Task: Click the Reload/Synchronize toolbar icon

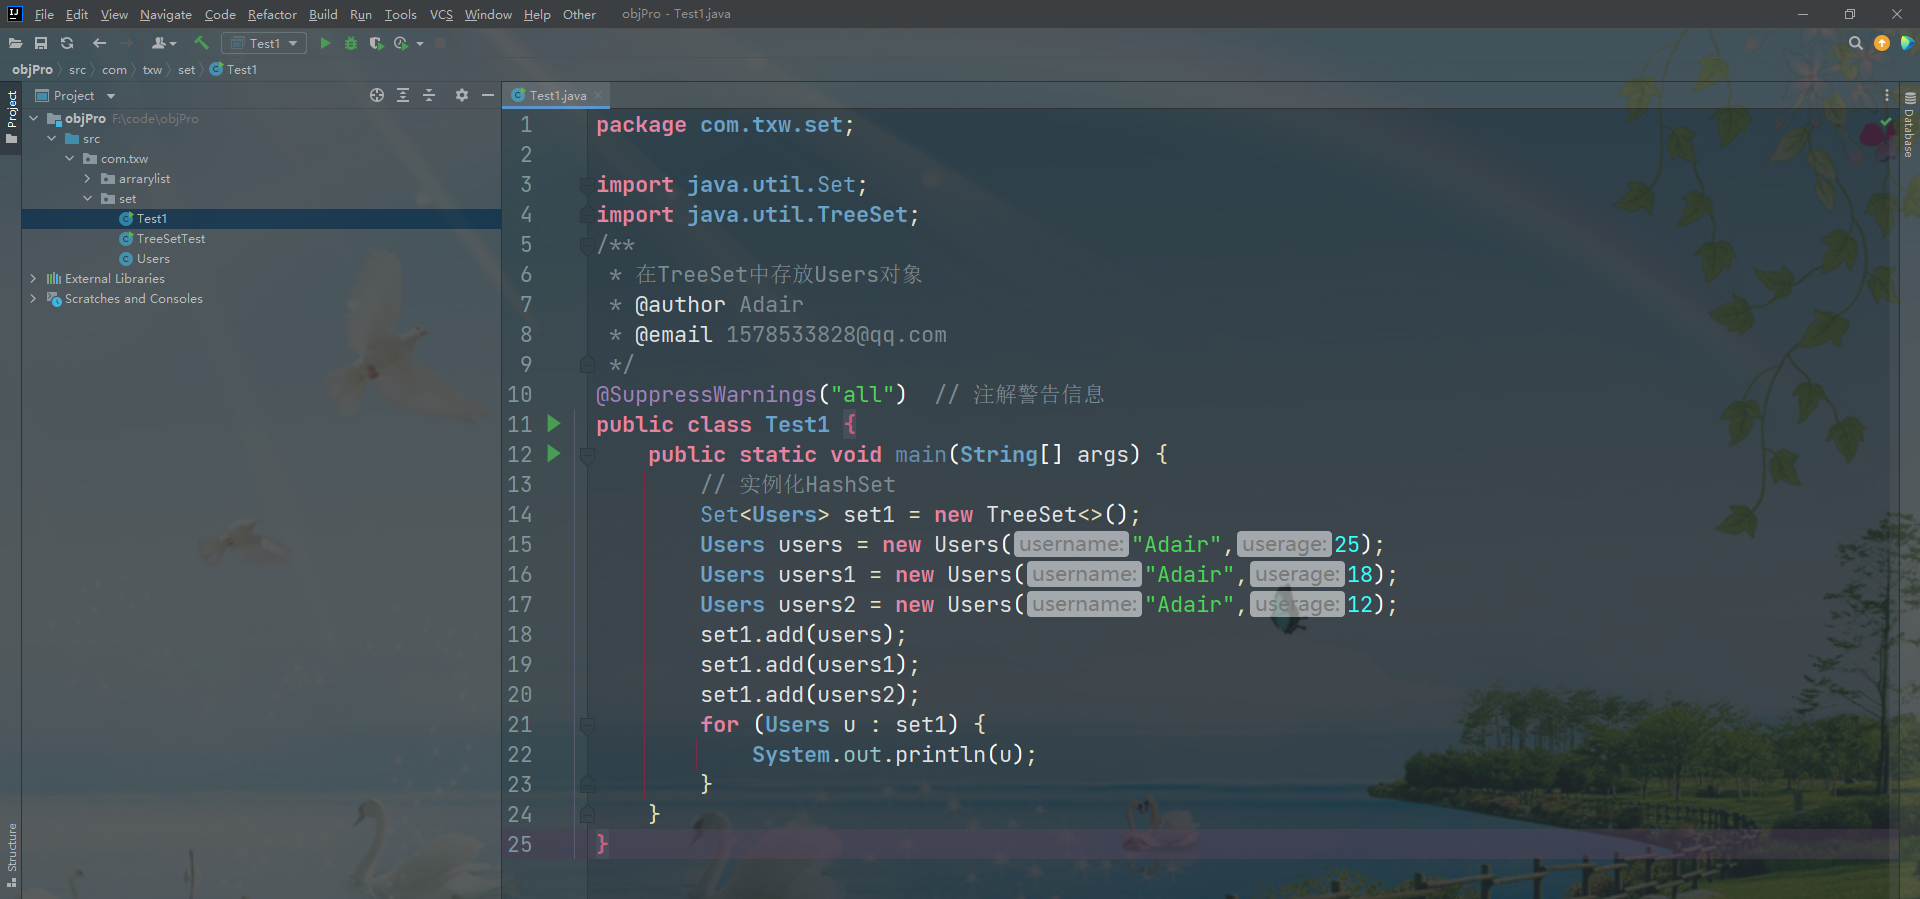Action: pyautogui.click(x=67, y=43)
